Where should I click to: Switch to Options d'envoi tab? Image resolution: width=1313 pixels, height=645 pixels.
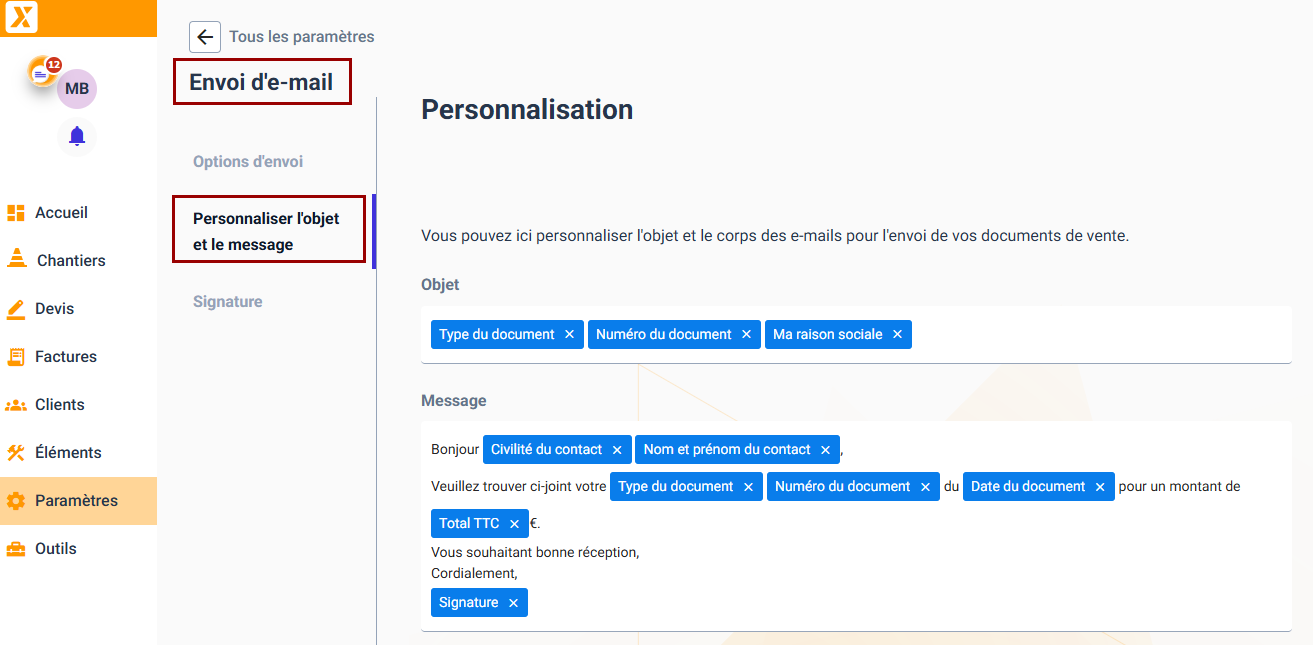tap(248, 162)
